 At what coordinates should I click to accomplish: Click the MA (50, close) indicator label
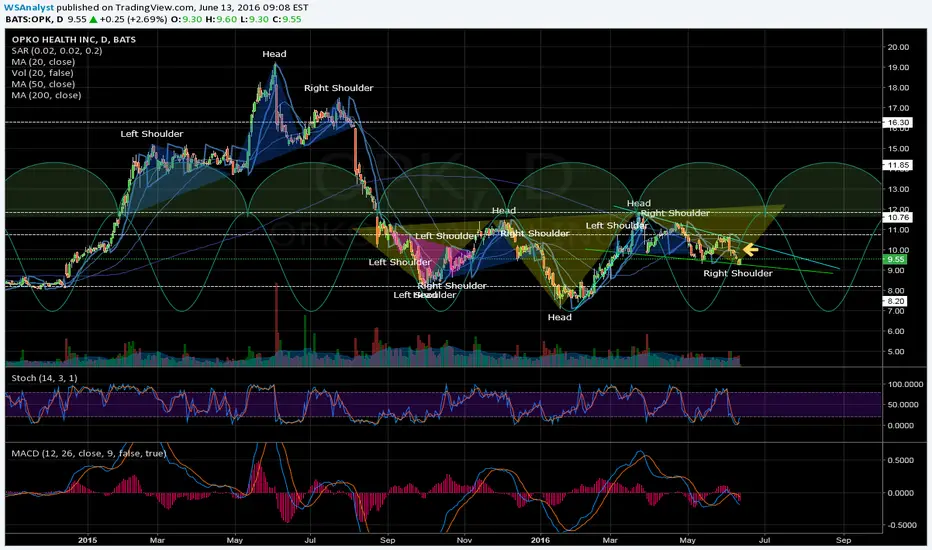point(43,84)
